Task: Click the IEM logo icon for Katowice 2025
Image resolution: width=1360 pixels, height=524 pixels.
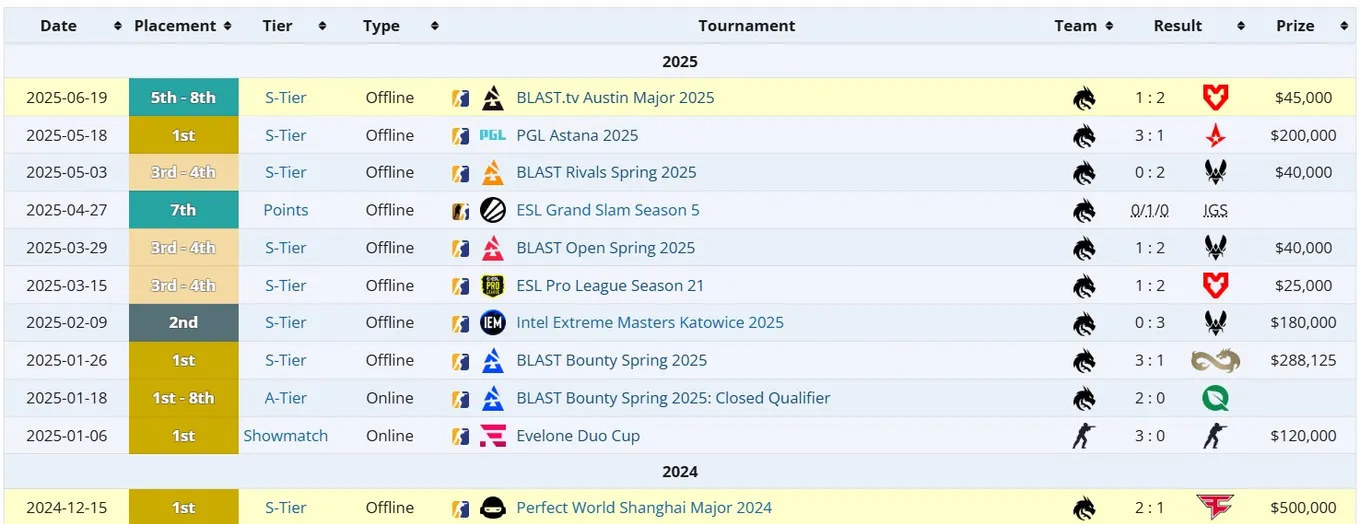Action: pos(492,323)
